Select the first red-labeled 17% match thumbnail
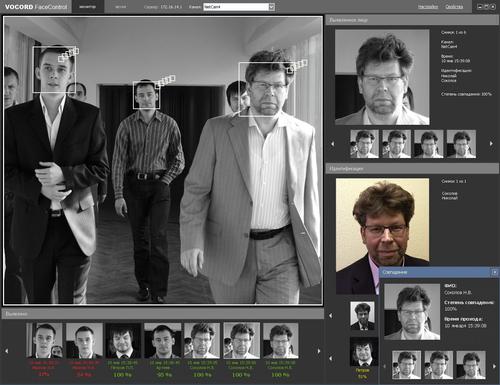500x385 pixels. pos(44,340)
